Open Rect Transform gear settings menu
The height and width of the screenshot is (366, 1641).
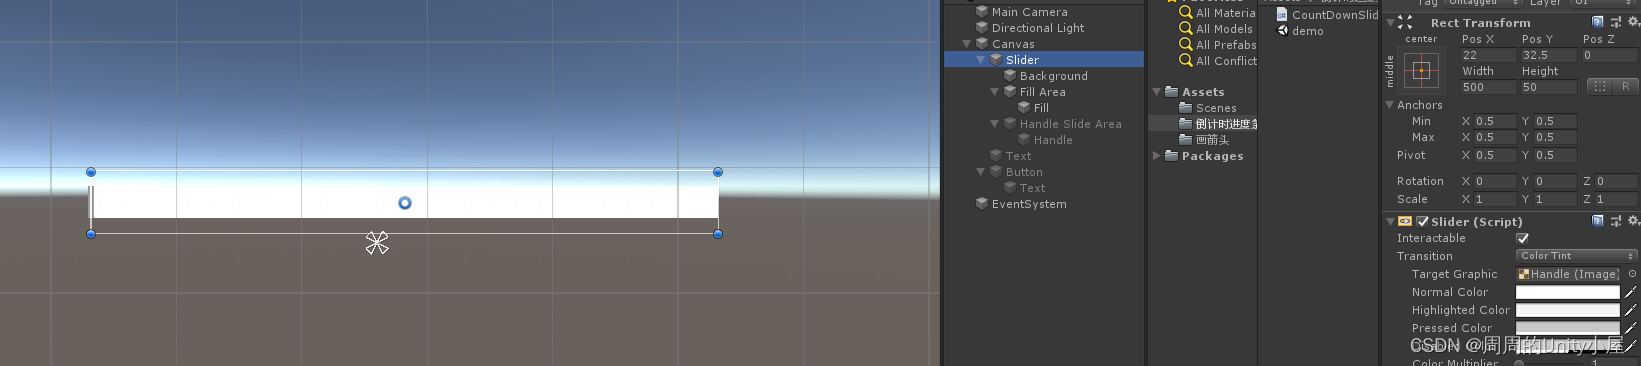(1633, 22)
